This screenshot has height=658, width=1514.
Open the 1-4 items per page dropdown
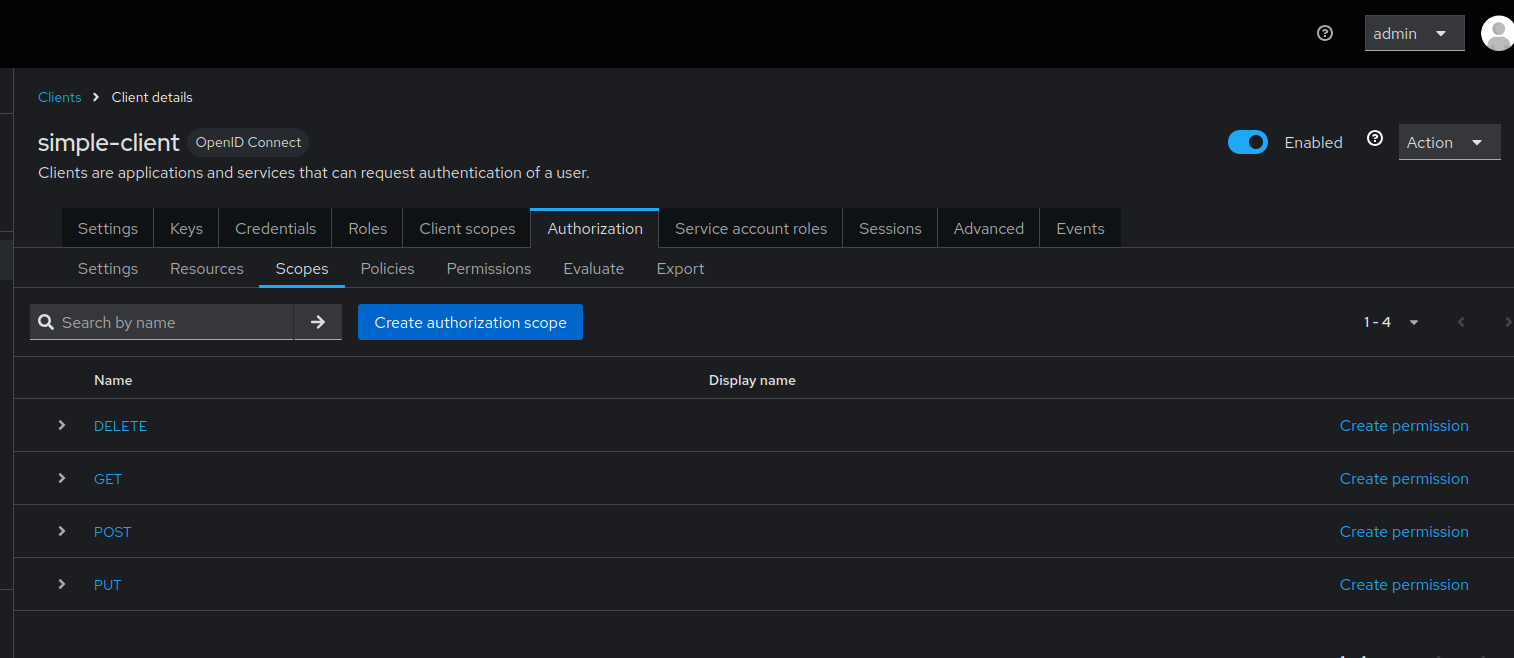click(1413, 322)
